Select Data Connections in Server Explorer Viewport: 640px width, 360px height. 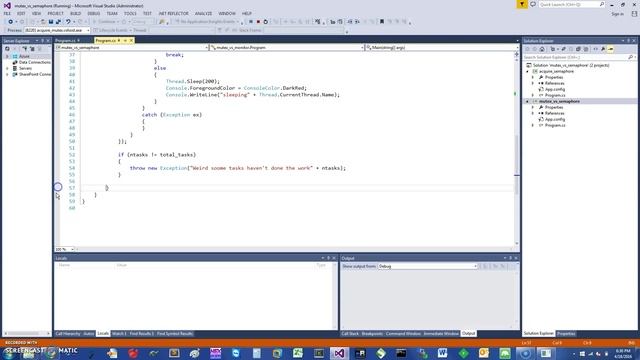[x=35, y=62]
